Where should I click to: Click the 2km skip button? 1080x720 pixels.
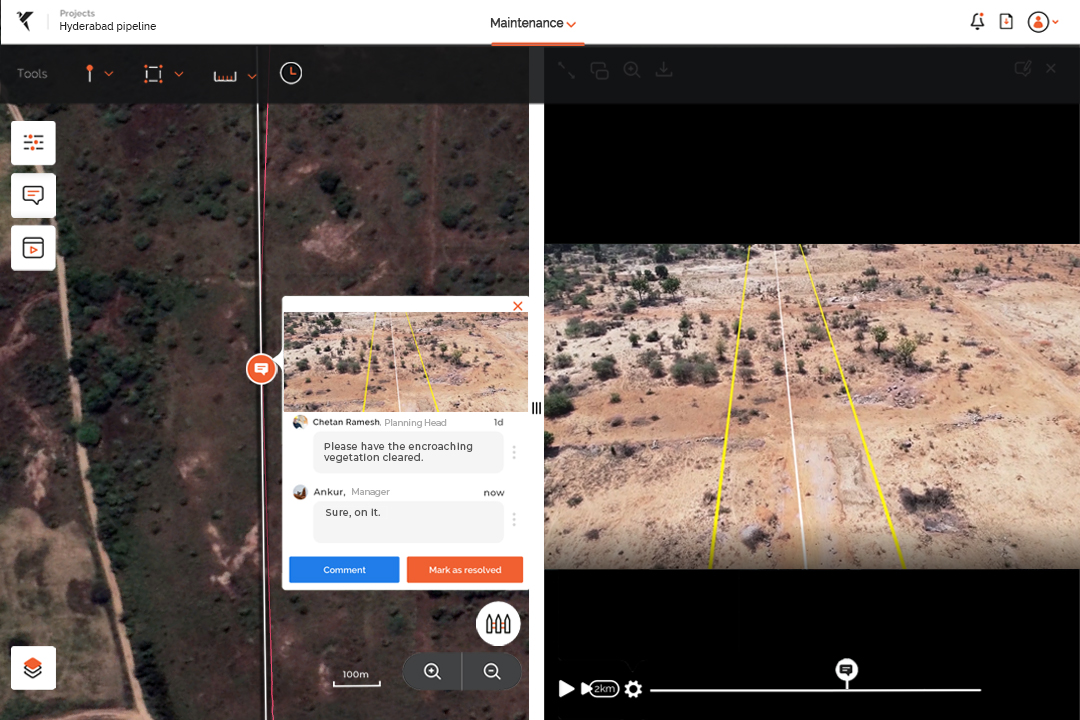pos(600,688)
